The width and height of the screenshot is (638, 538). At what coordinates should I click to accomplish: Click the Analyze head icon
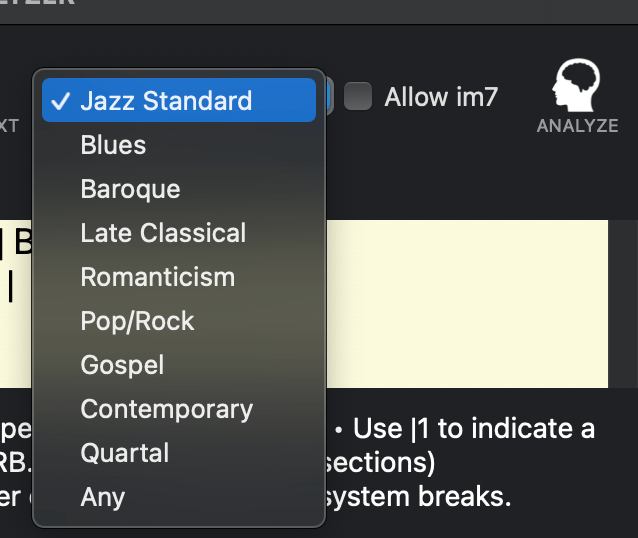coord(577,87)
